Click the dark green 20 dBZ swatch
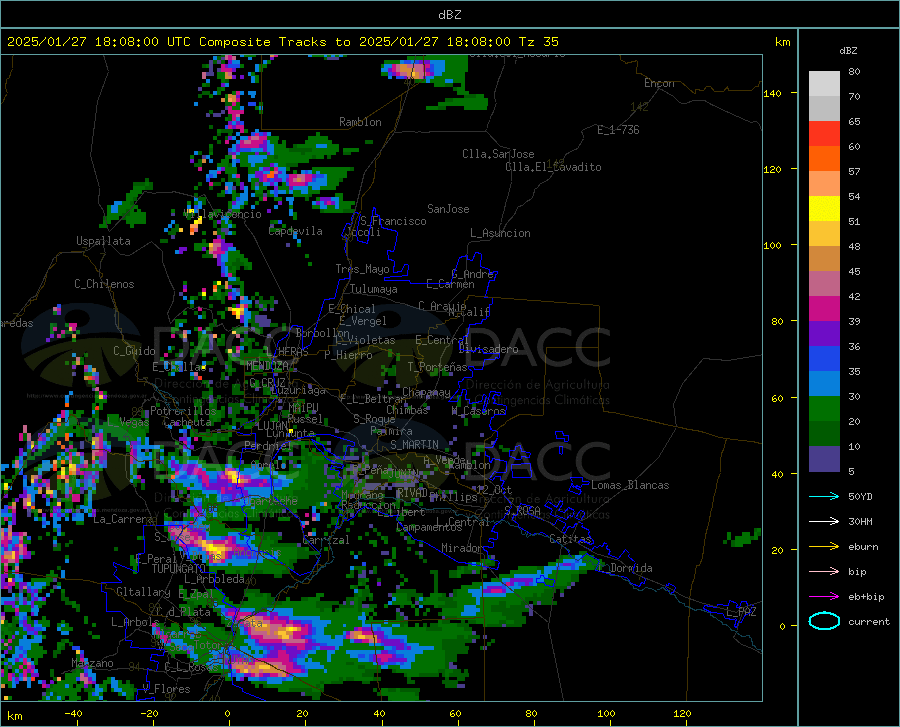The height and width of the screenshot is (727, 900). pyautogui.click(x=824, y=434)
